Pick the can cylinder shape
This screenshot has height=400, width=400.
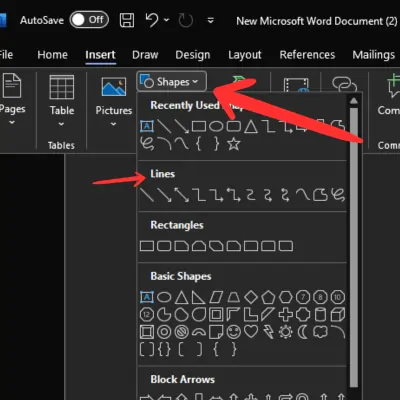click(x=320, y=314)
